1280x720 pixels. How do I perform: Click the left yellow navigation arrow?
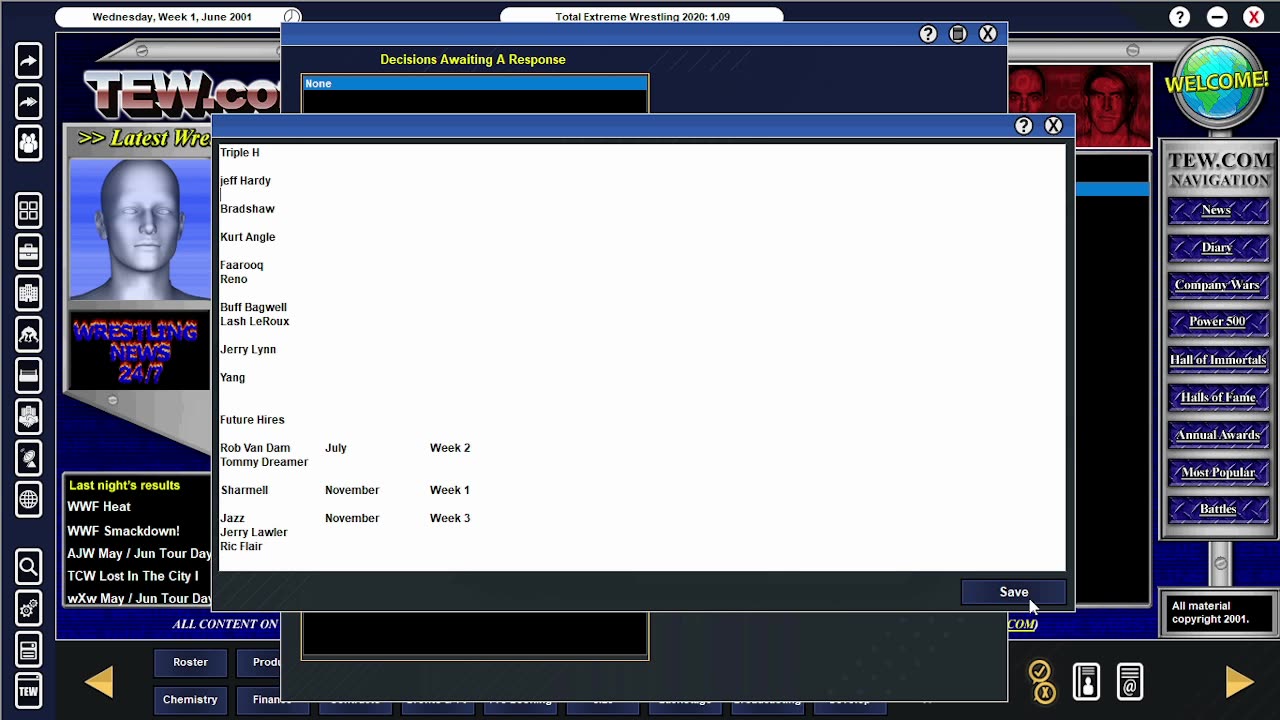point(99,681)
